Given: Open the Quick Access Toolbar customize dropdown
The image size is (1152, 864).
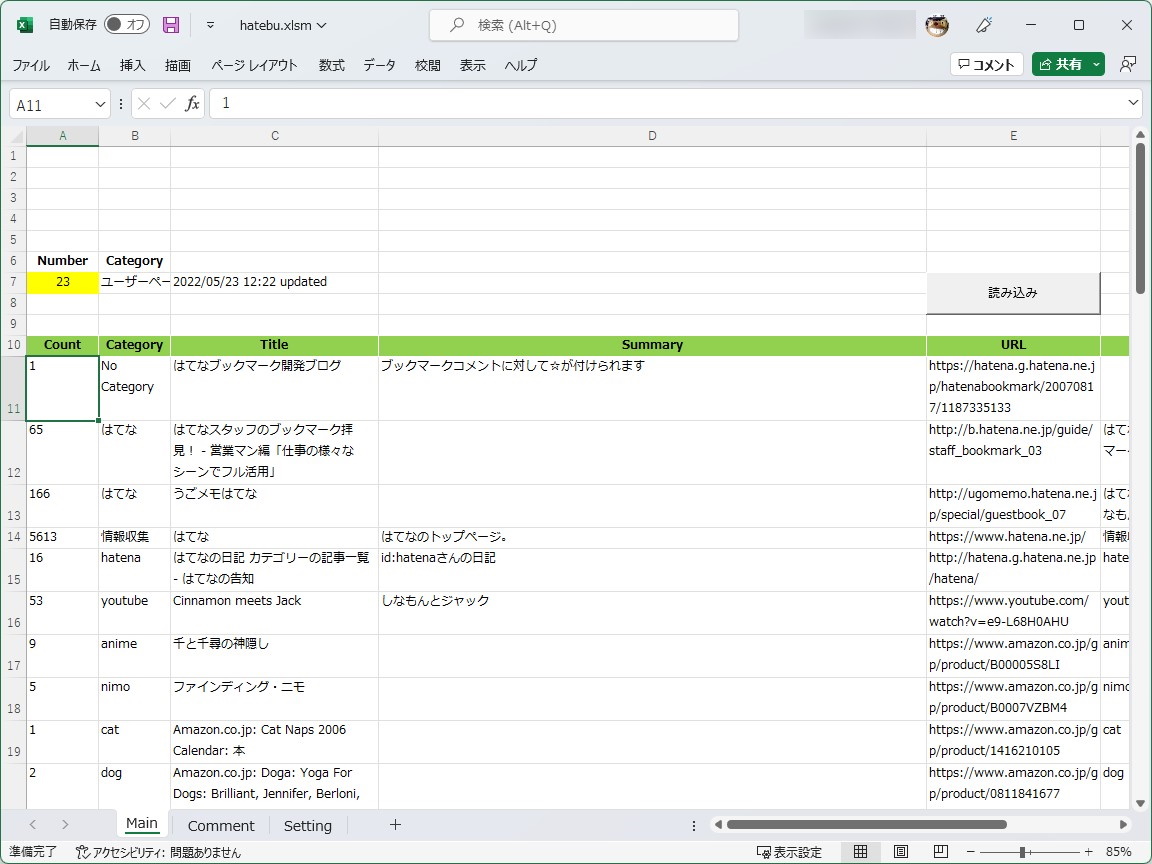Looking at the screenshot, I should (x=210, y=25).
